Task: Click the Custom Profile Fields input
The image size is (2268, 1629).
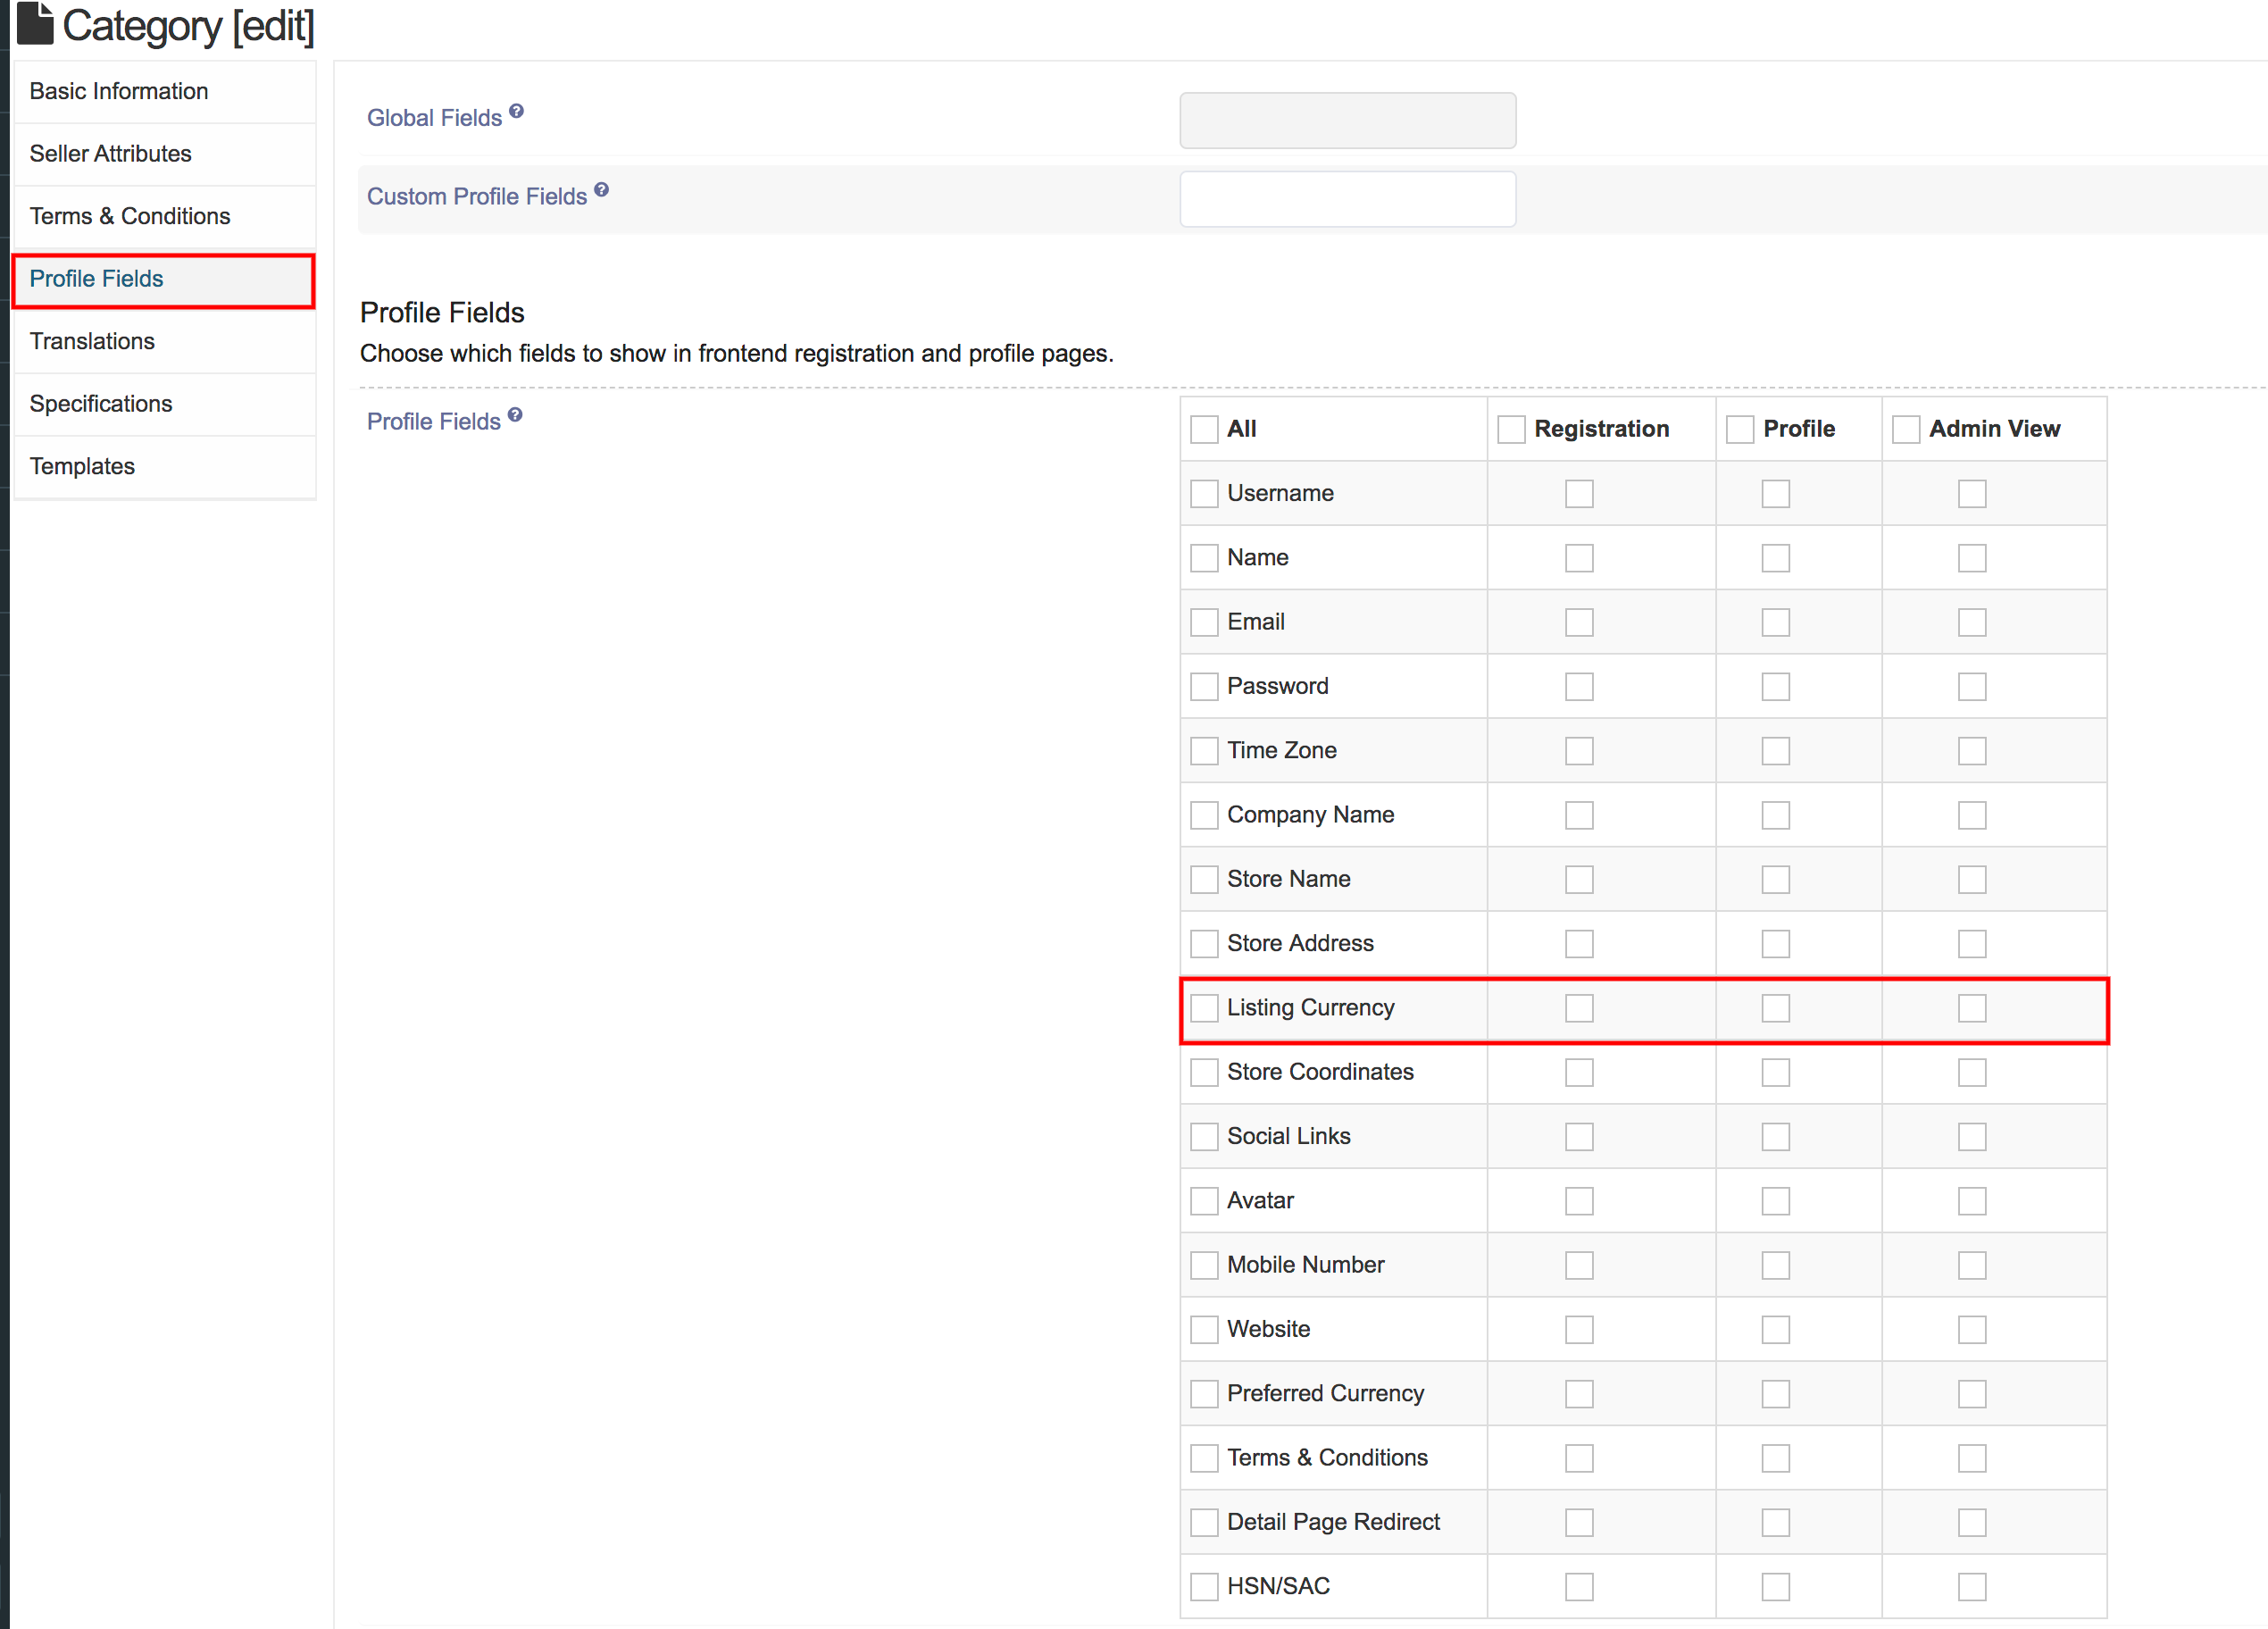Action: click(1347, 199)
